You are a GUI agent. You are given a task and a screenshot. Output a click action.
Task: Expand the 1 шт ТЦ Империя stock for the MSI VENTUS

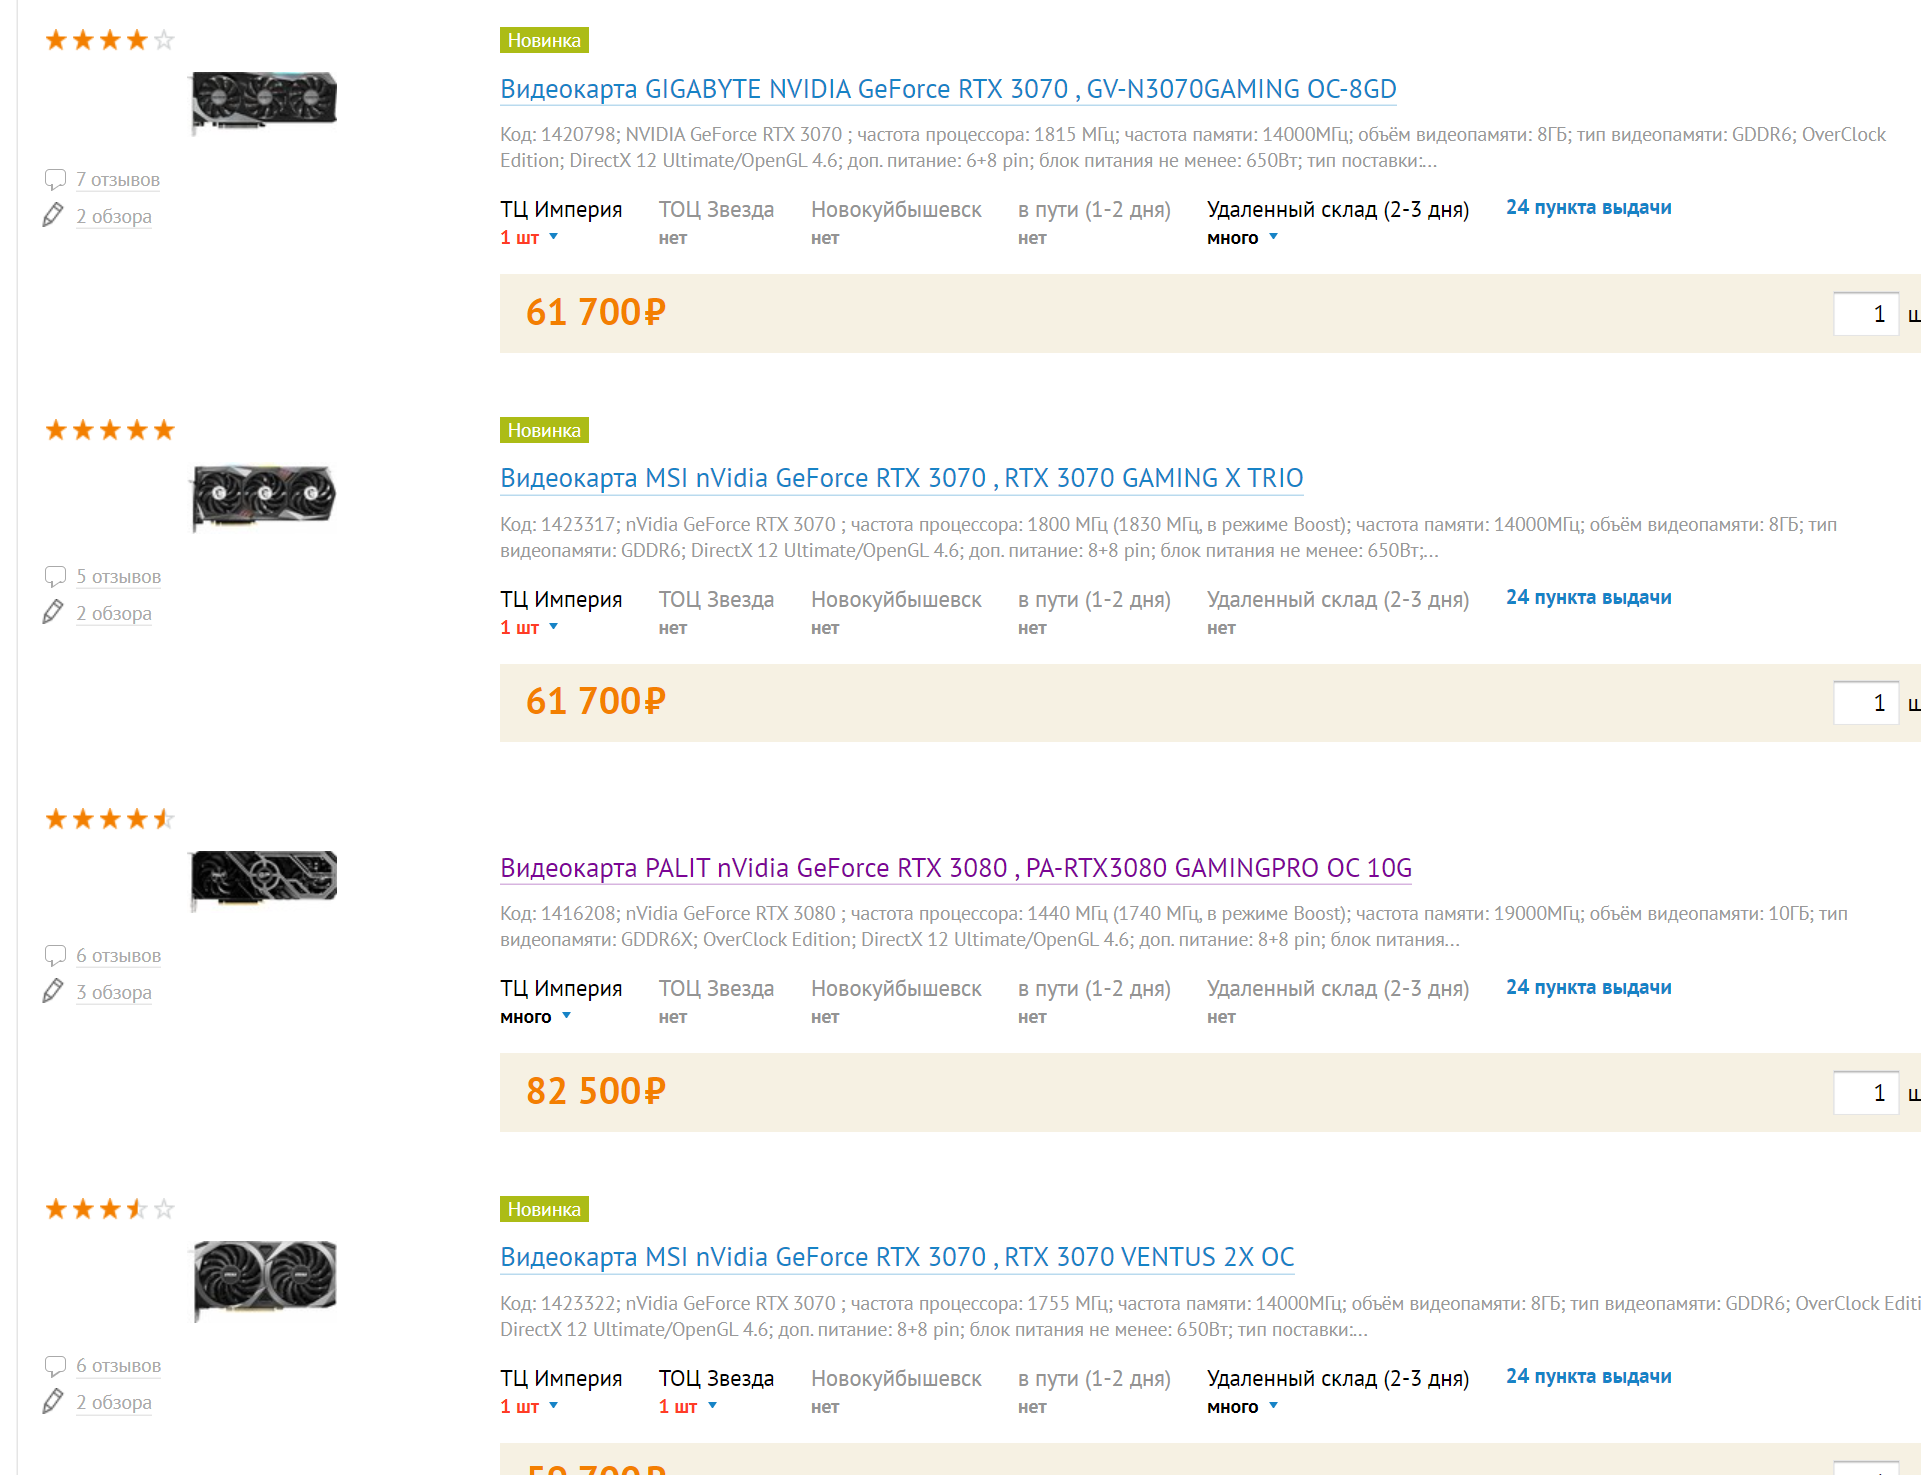click(x=529, y=1407)
